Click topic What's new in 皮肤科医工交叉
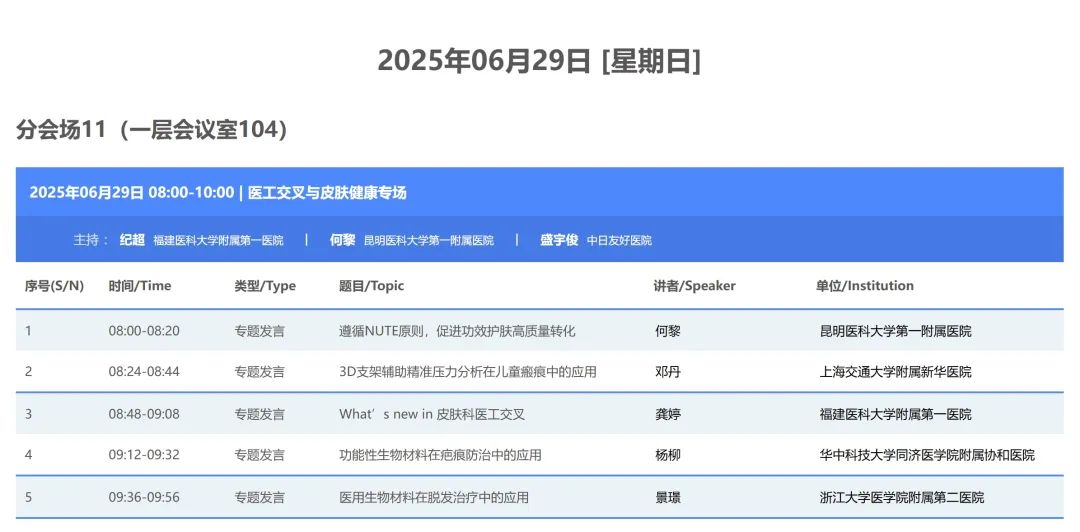The width and height of the screenshot is (1080, 532). [432, 414]
